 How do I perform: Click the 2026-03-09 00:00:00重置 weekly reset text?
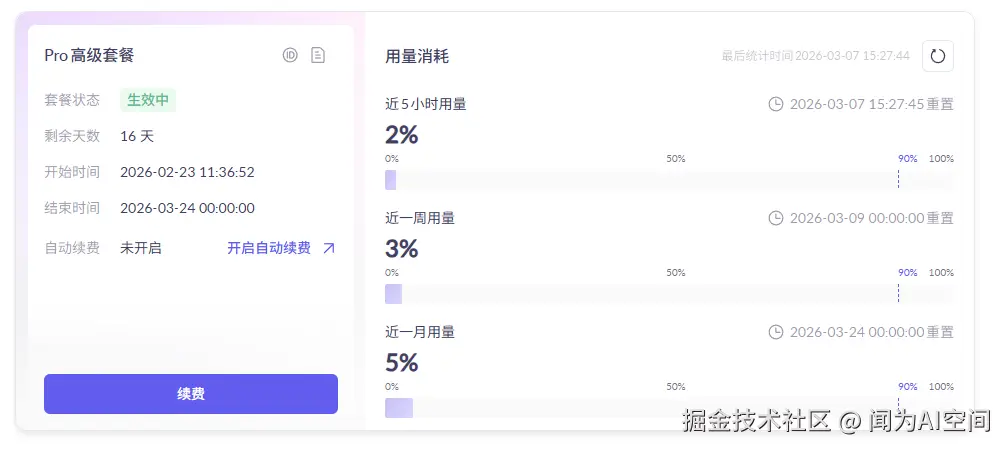(x=871, y=218)
